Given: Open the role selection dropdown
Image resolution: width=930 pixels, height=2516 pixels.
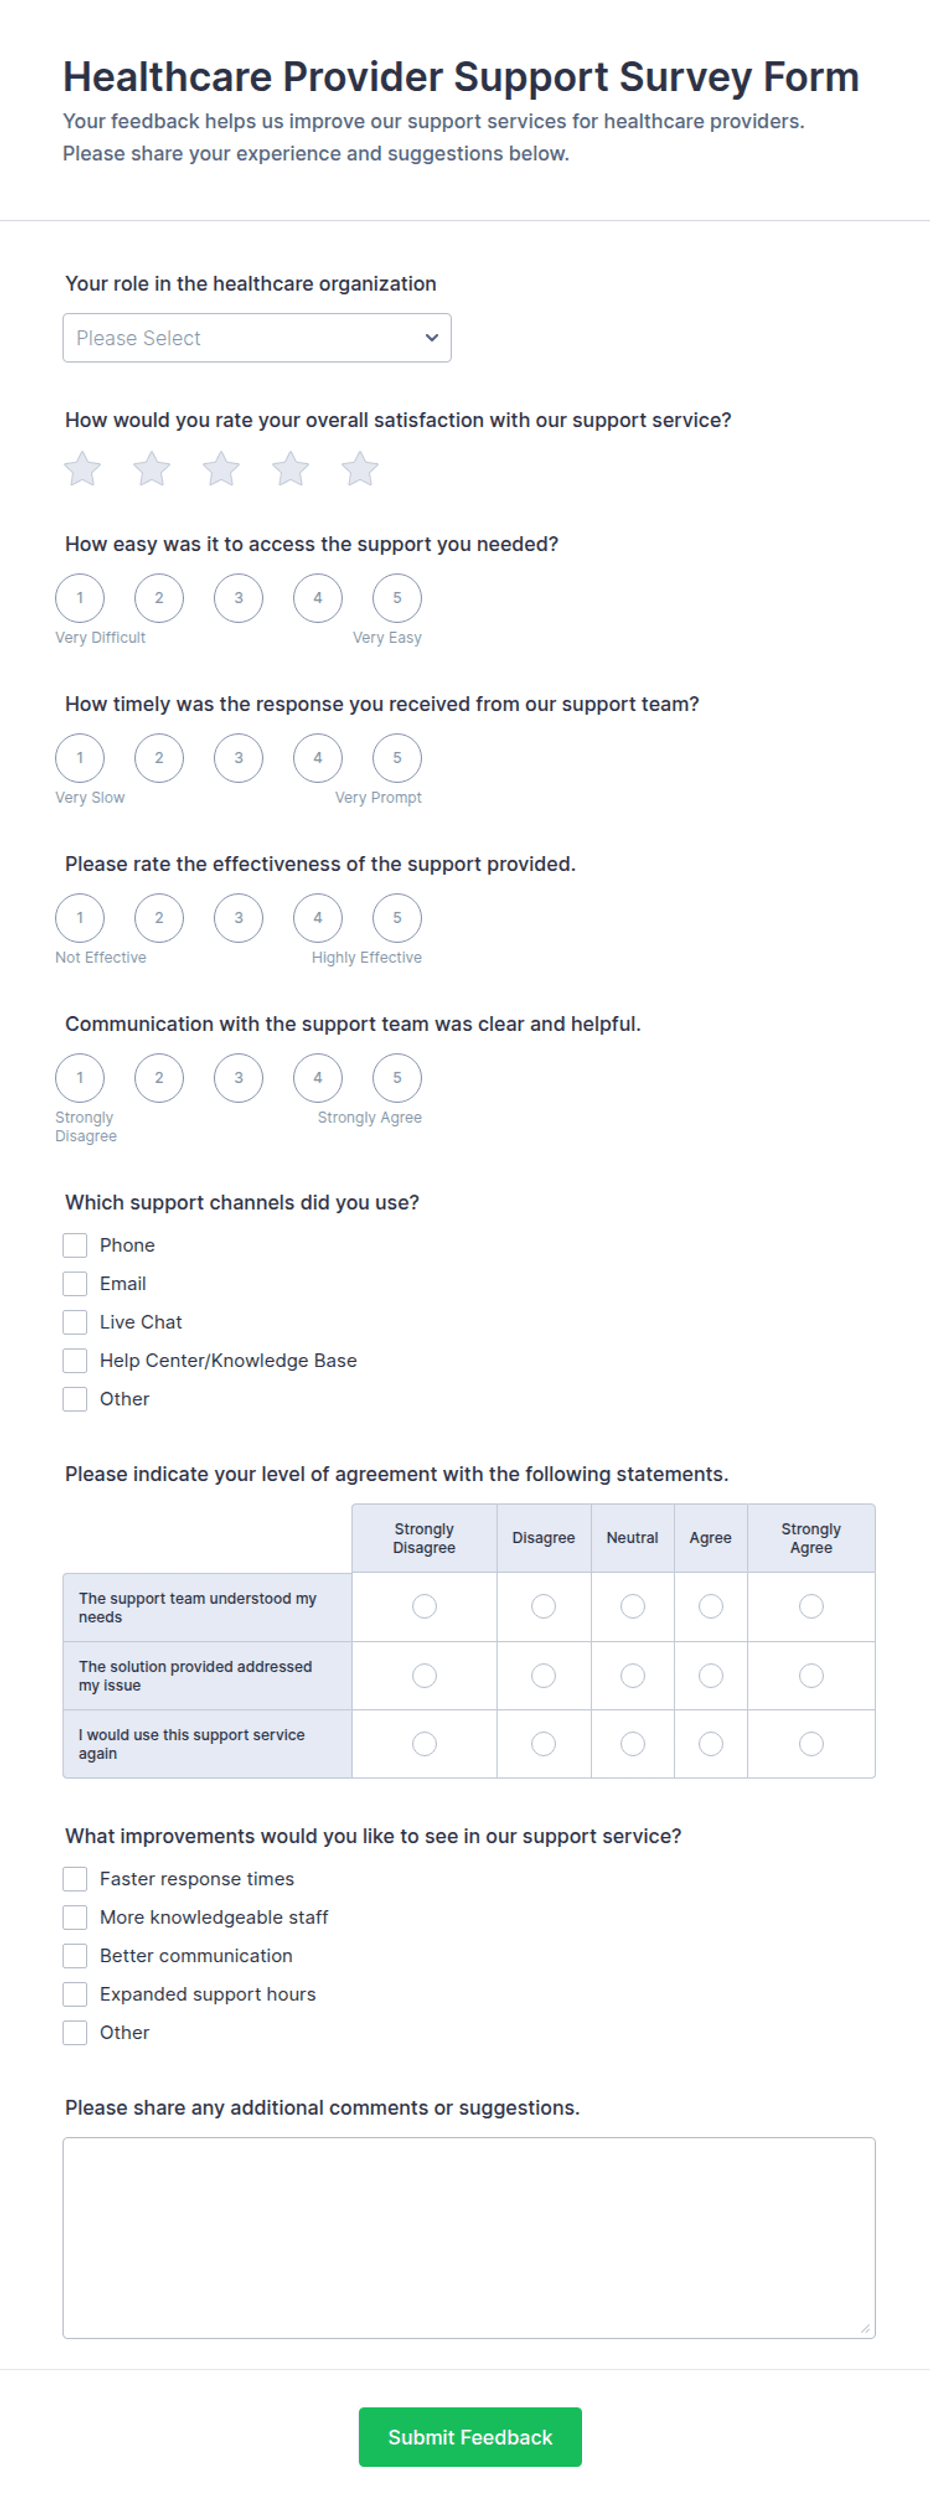Looking at the screenshot, I should coord(257,338).
